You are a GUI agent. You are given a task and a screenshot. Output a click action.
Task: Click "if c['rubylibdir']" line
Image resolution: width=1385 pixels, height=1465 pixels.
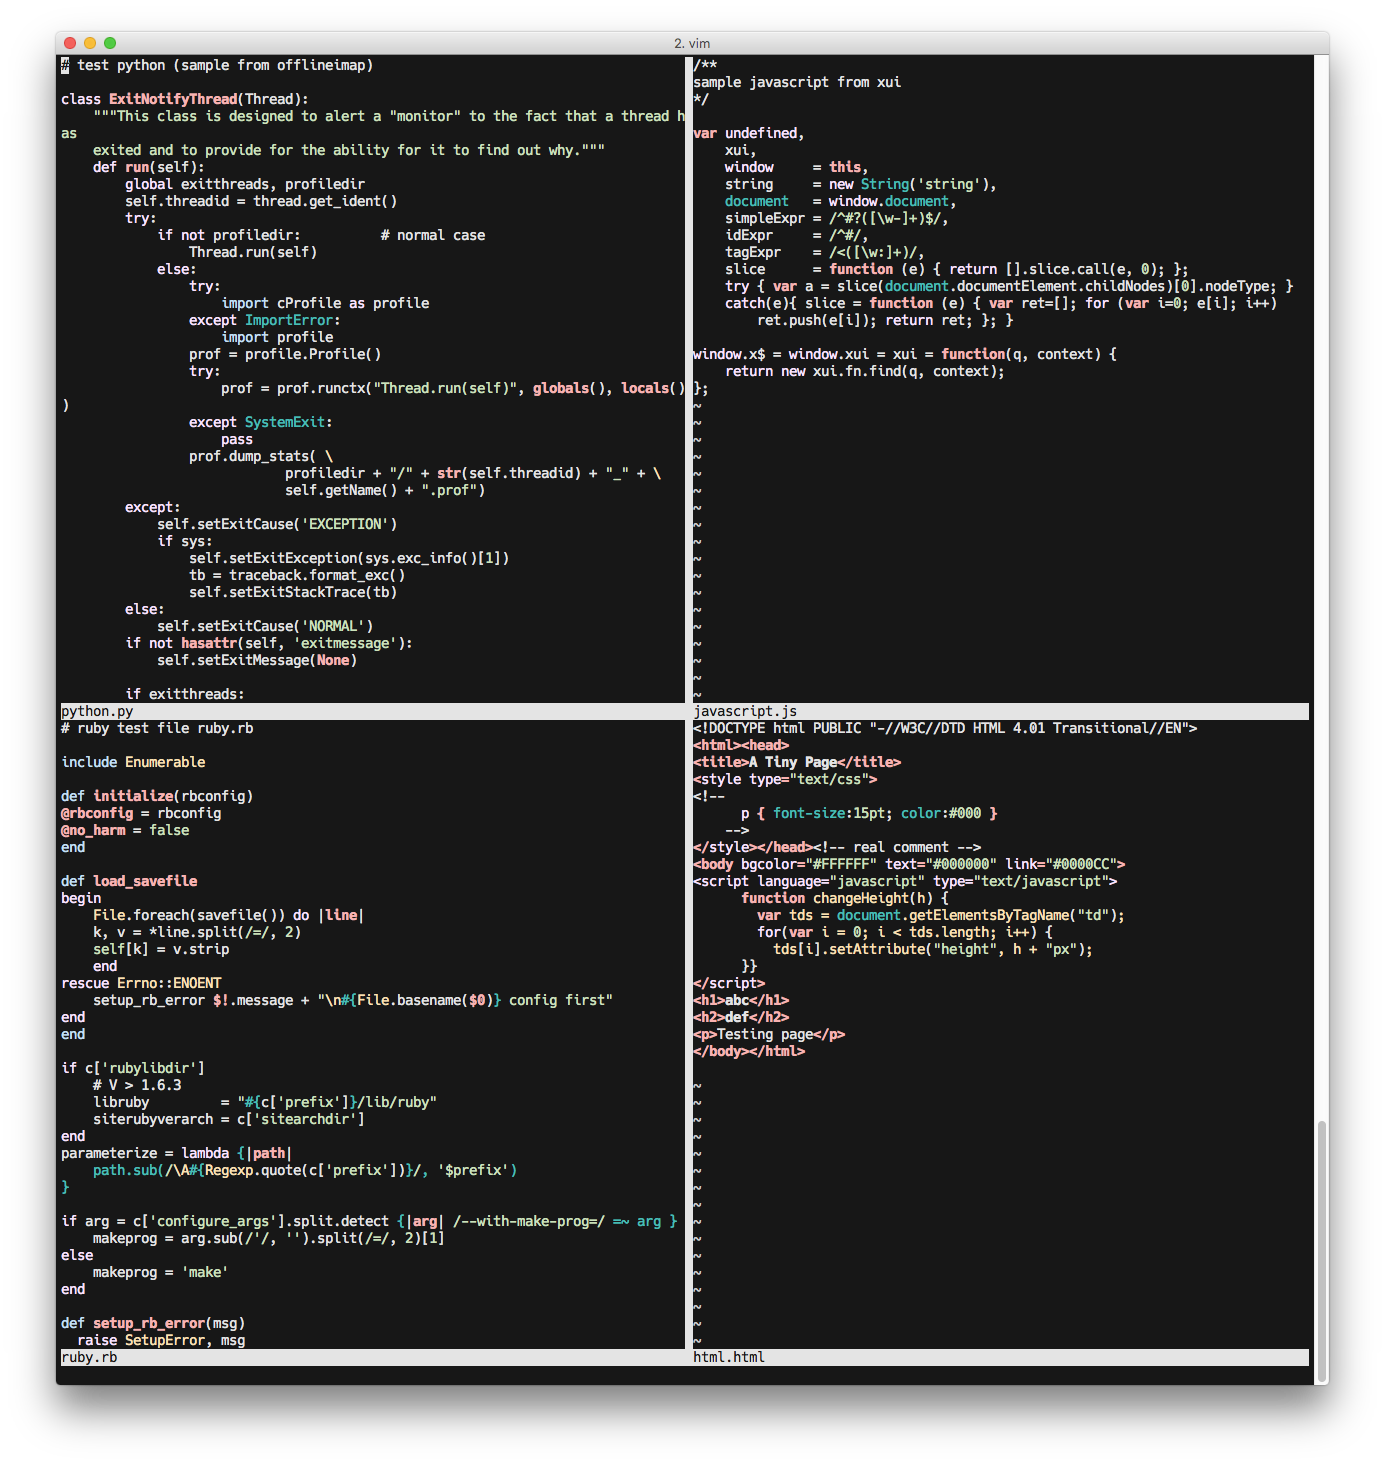click(133, 1068)
